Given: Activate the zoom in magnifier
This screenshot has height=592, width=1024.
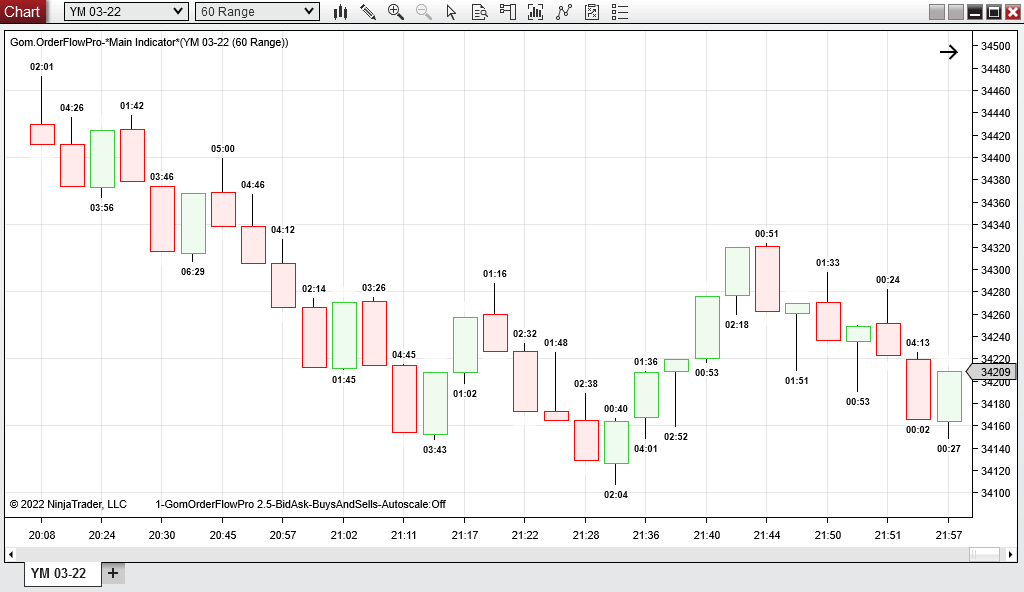Looking at the screenshot, I should (396, 12).
